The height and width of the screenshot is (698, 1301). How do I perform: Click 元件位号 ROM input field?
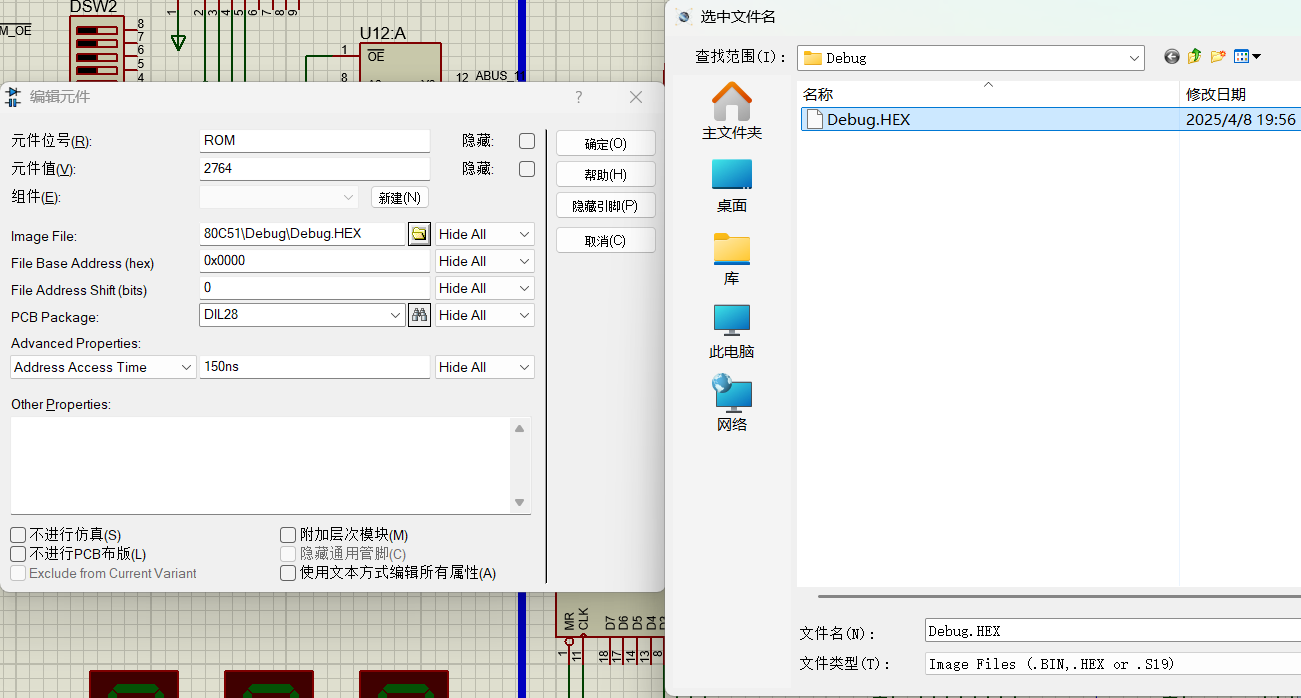point(315,141)
